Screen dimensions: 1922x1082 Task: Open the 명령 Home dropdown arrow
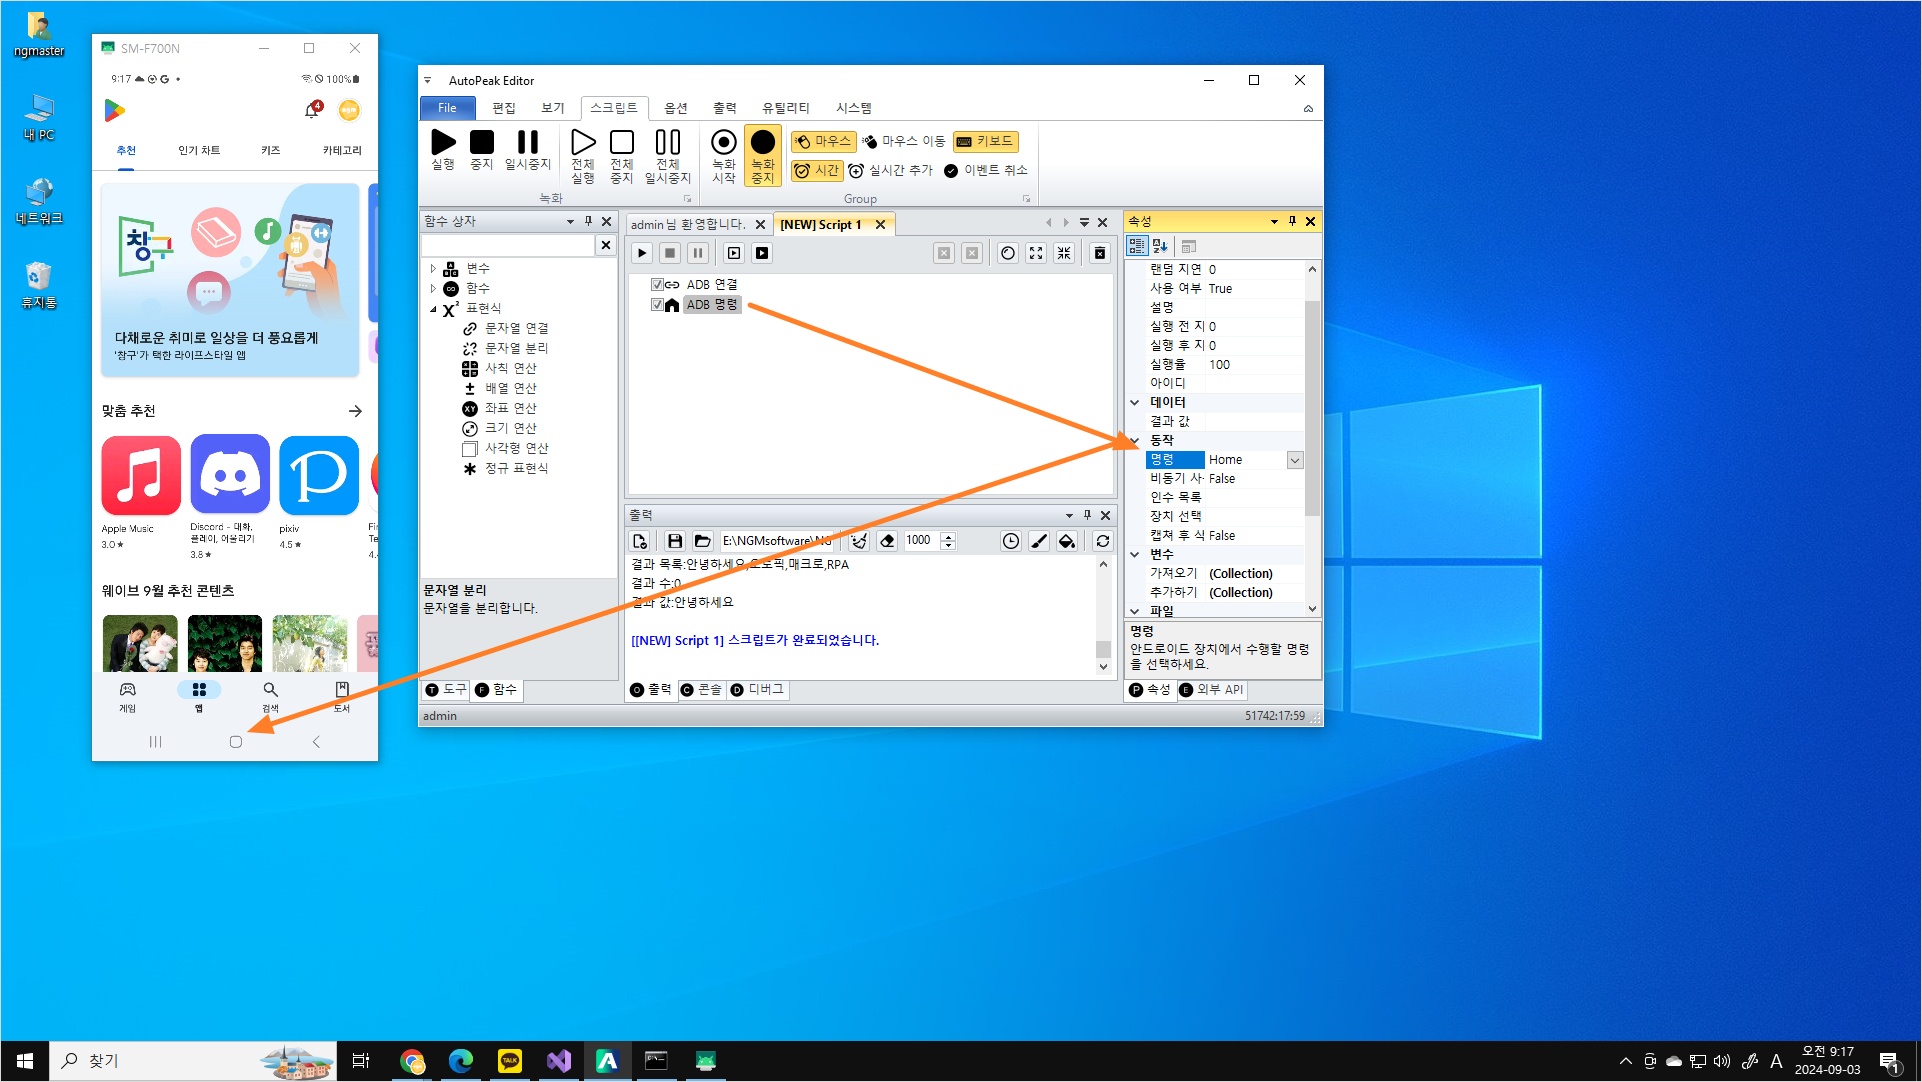[1294, 460]
